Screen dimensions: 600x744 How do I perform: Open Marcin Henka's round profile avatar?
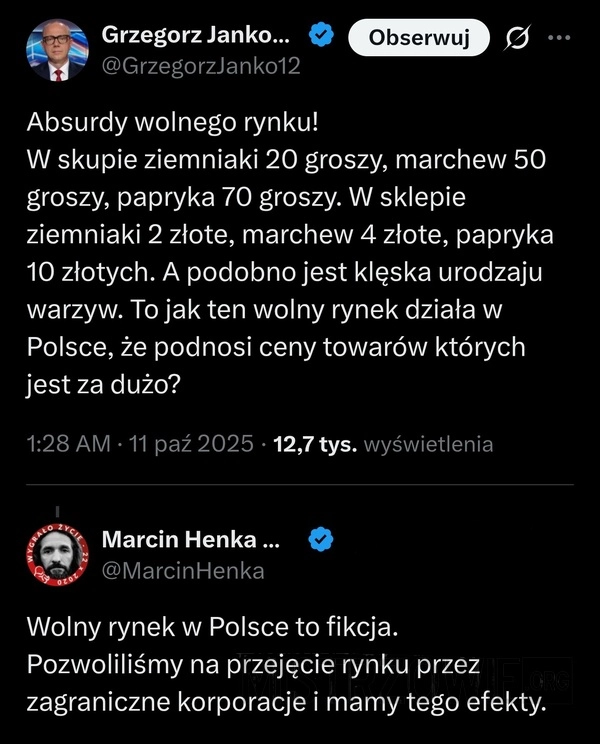coord(58,555)
